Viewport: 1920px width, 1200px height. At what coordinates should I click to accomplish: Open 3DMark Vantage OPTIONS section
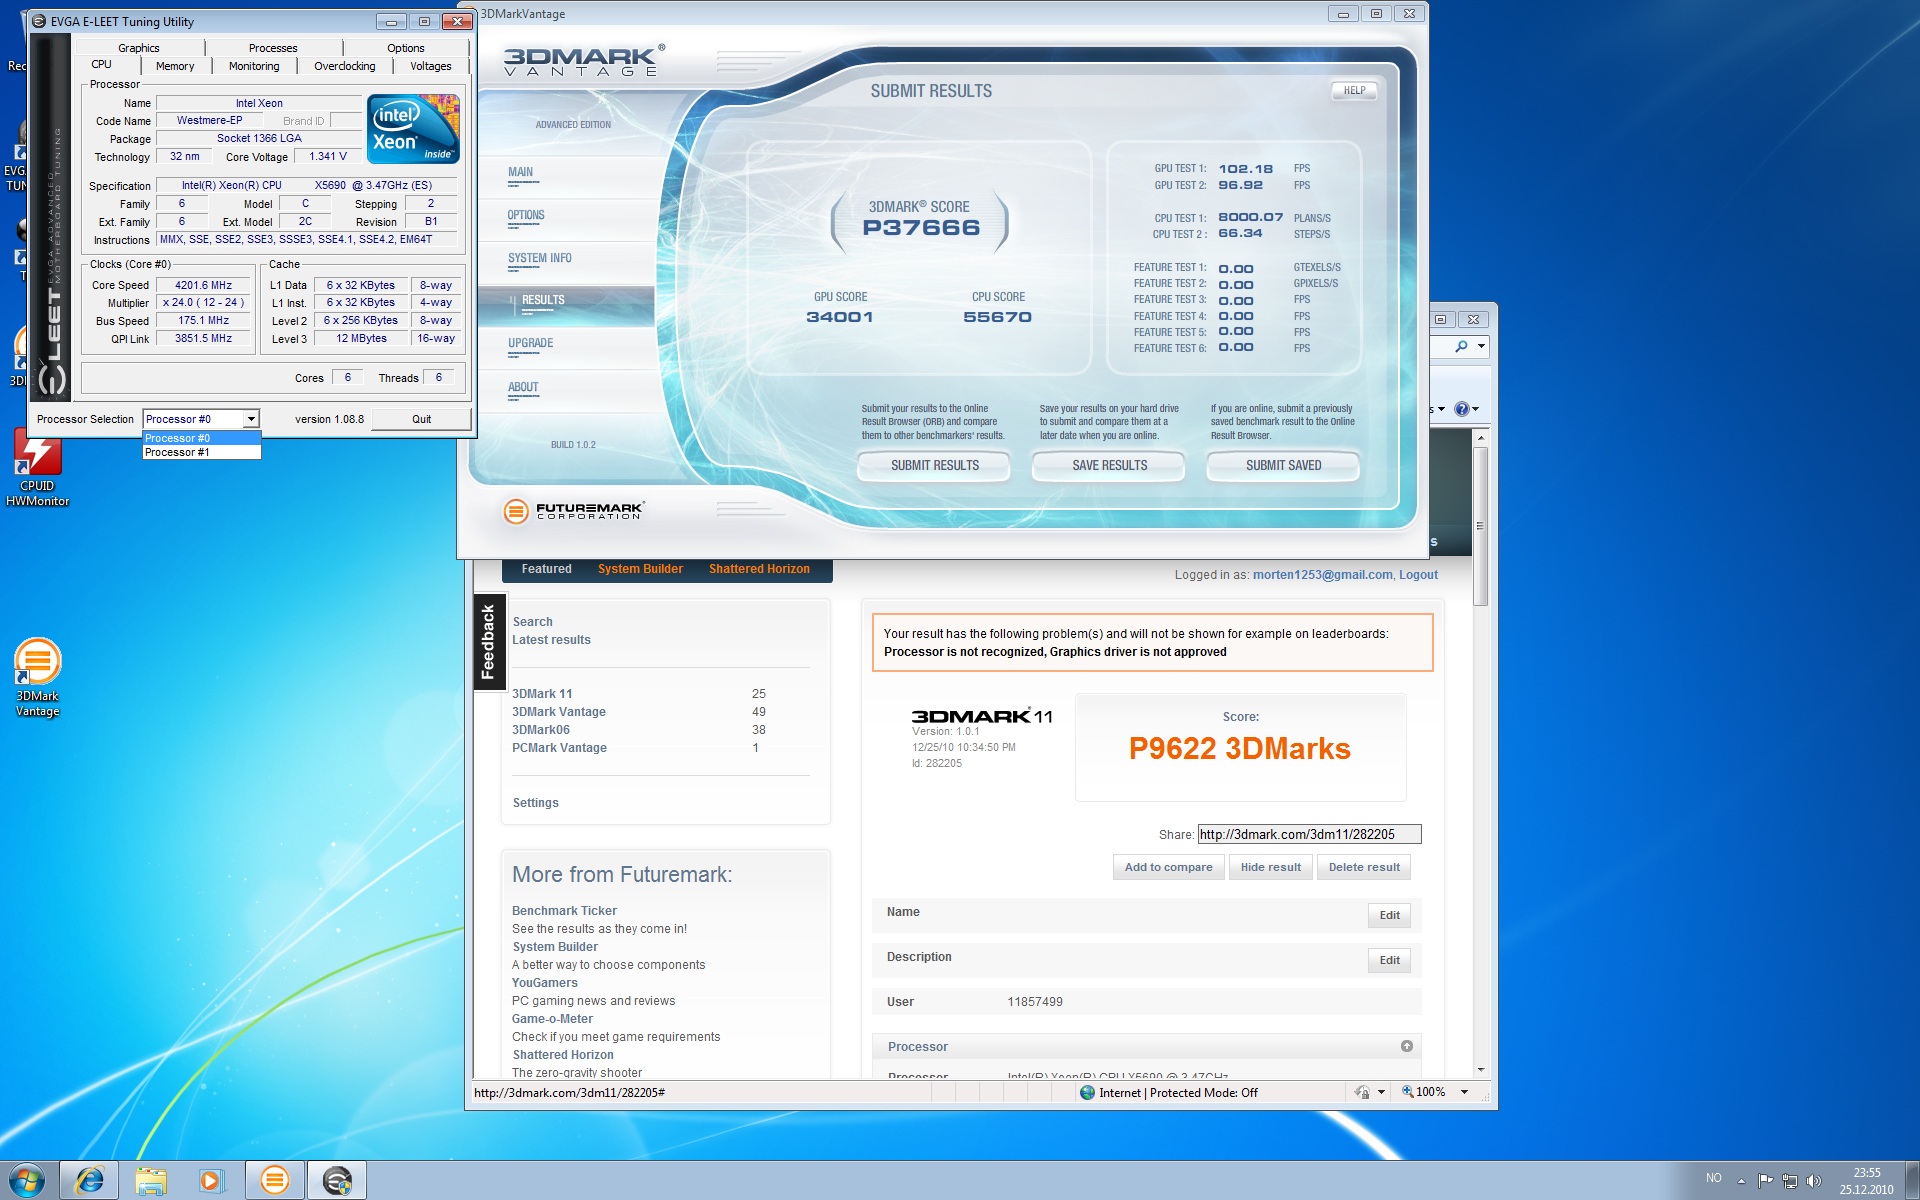pos(526,215)
